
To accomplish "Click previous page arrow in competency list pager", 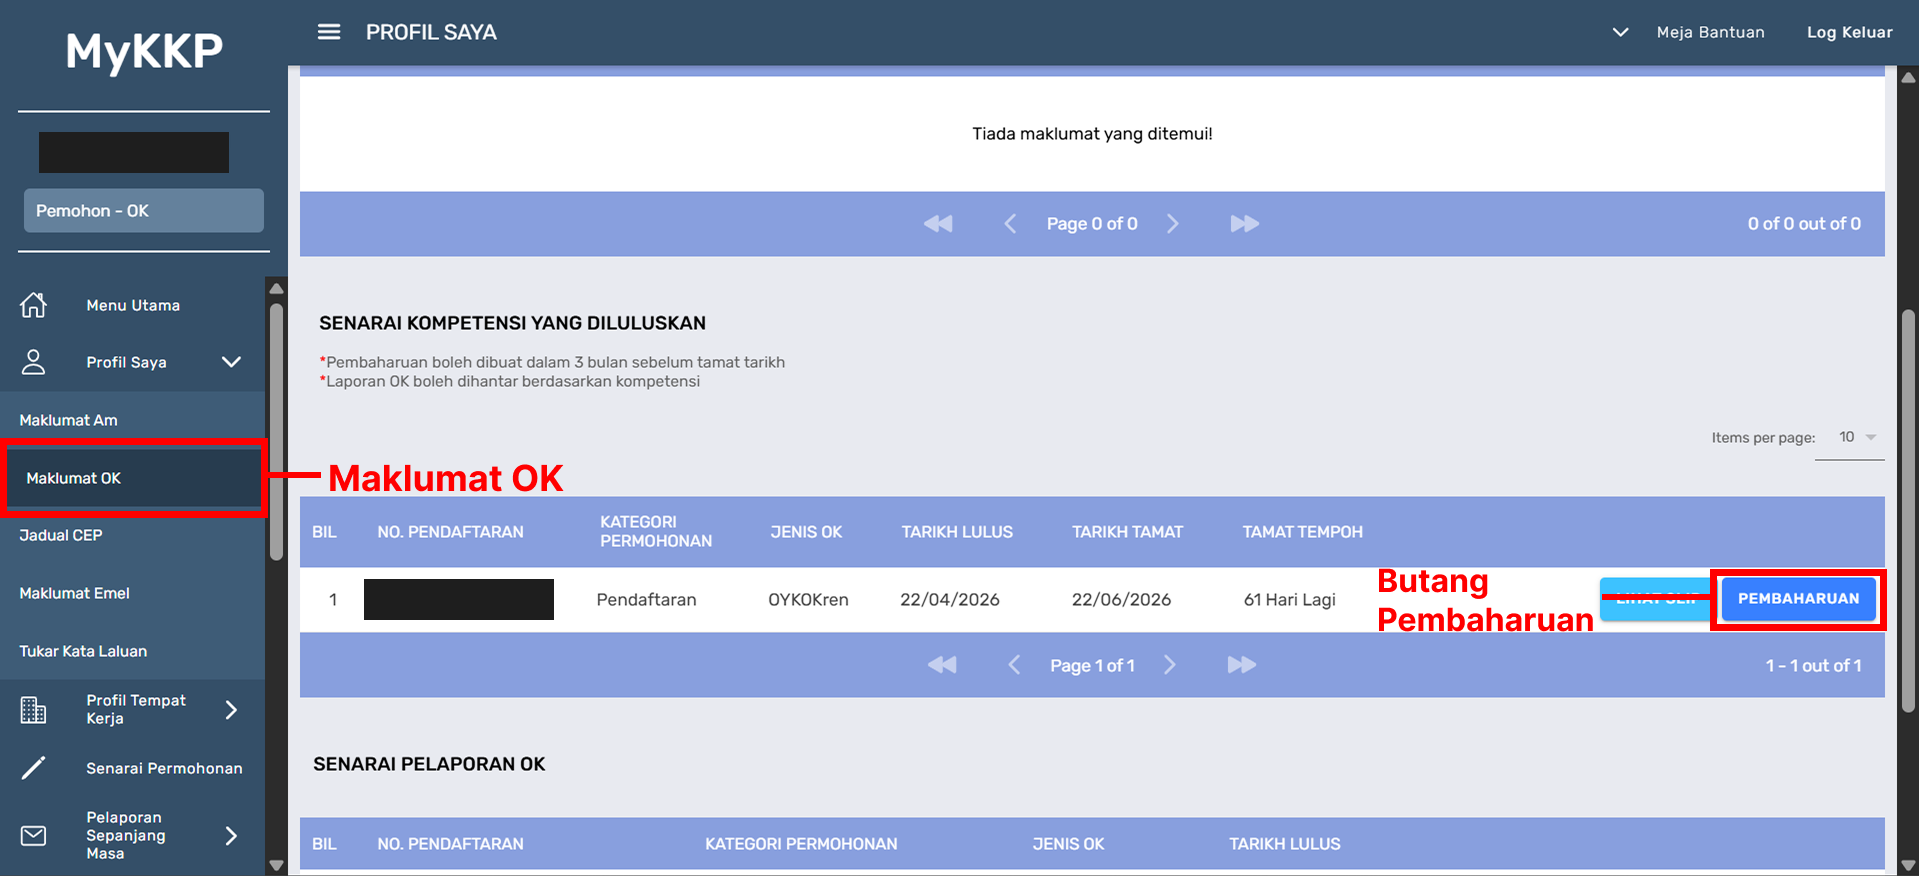I will click(1014, 665).
